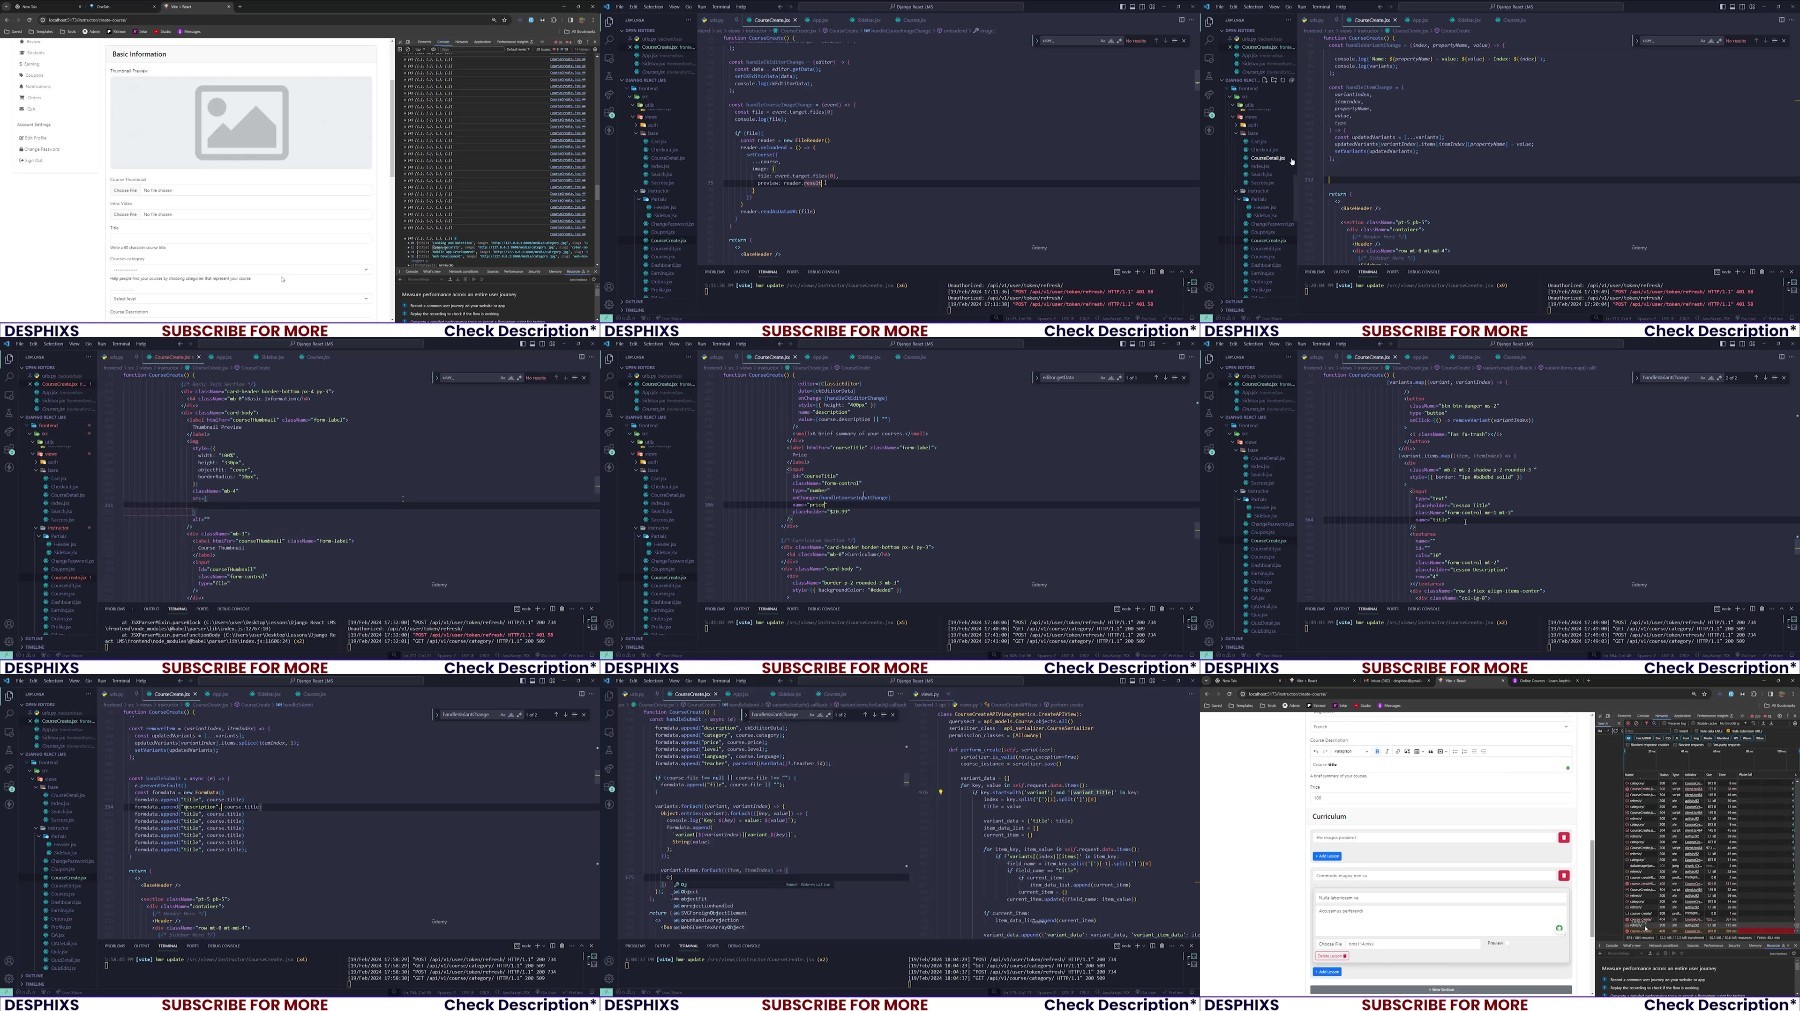Image resolution: width=1800 pixels, height=1011 pixels.
Task: Open Network tab in top-left DevTools
Action: (462, 42)
